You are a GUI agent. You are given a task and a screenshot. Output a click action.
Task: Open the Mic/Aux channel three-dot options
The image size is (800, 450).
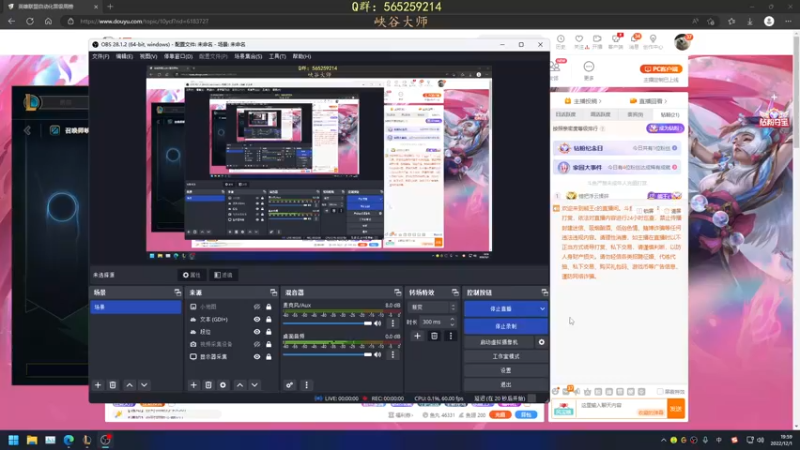(393, 323)
